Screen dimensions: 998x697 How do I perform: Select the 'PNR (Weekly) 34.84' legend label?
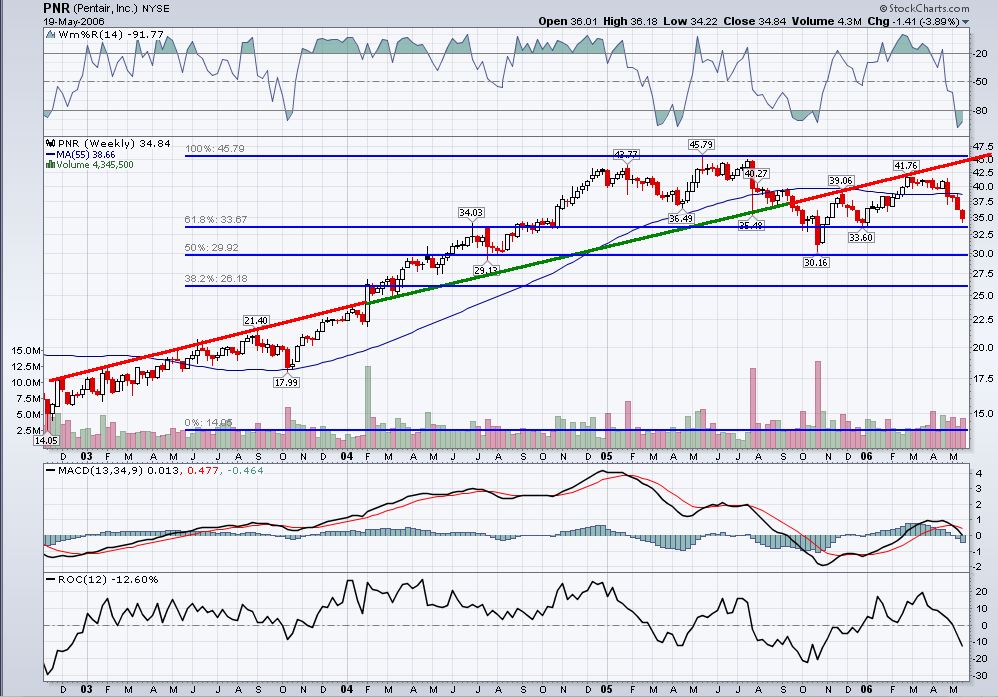[114, 143]
